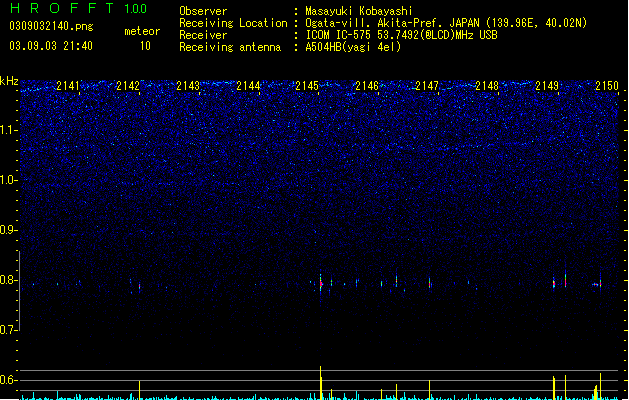Click the 0.6 level axis label
This screenshot has height=400, width=629.
[9, 380]
